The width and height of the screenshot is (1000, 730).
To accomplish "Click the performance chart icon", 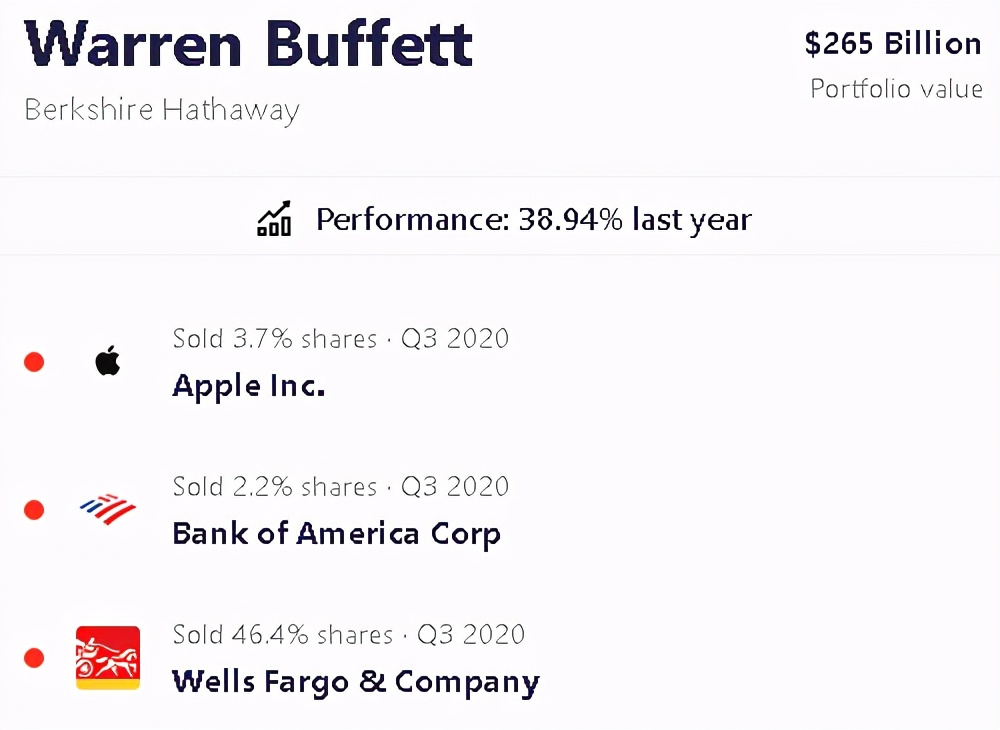I will (x=274, y=218).
